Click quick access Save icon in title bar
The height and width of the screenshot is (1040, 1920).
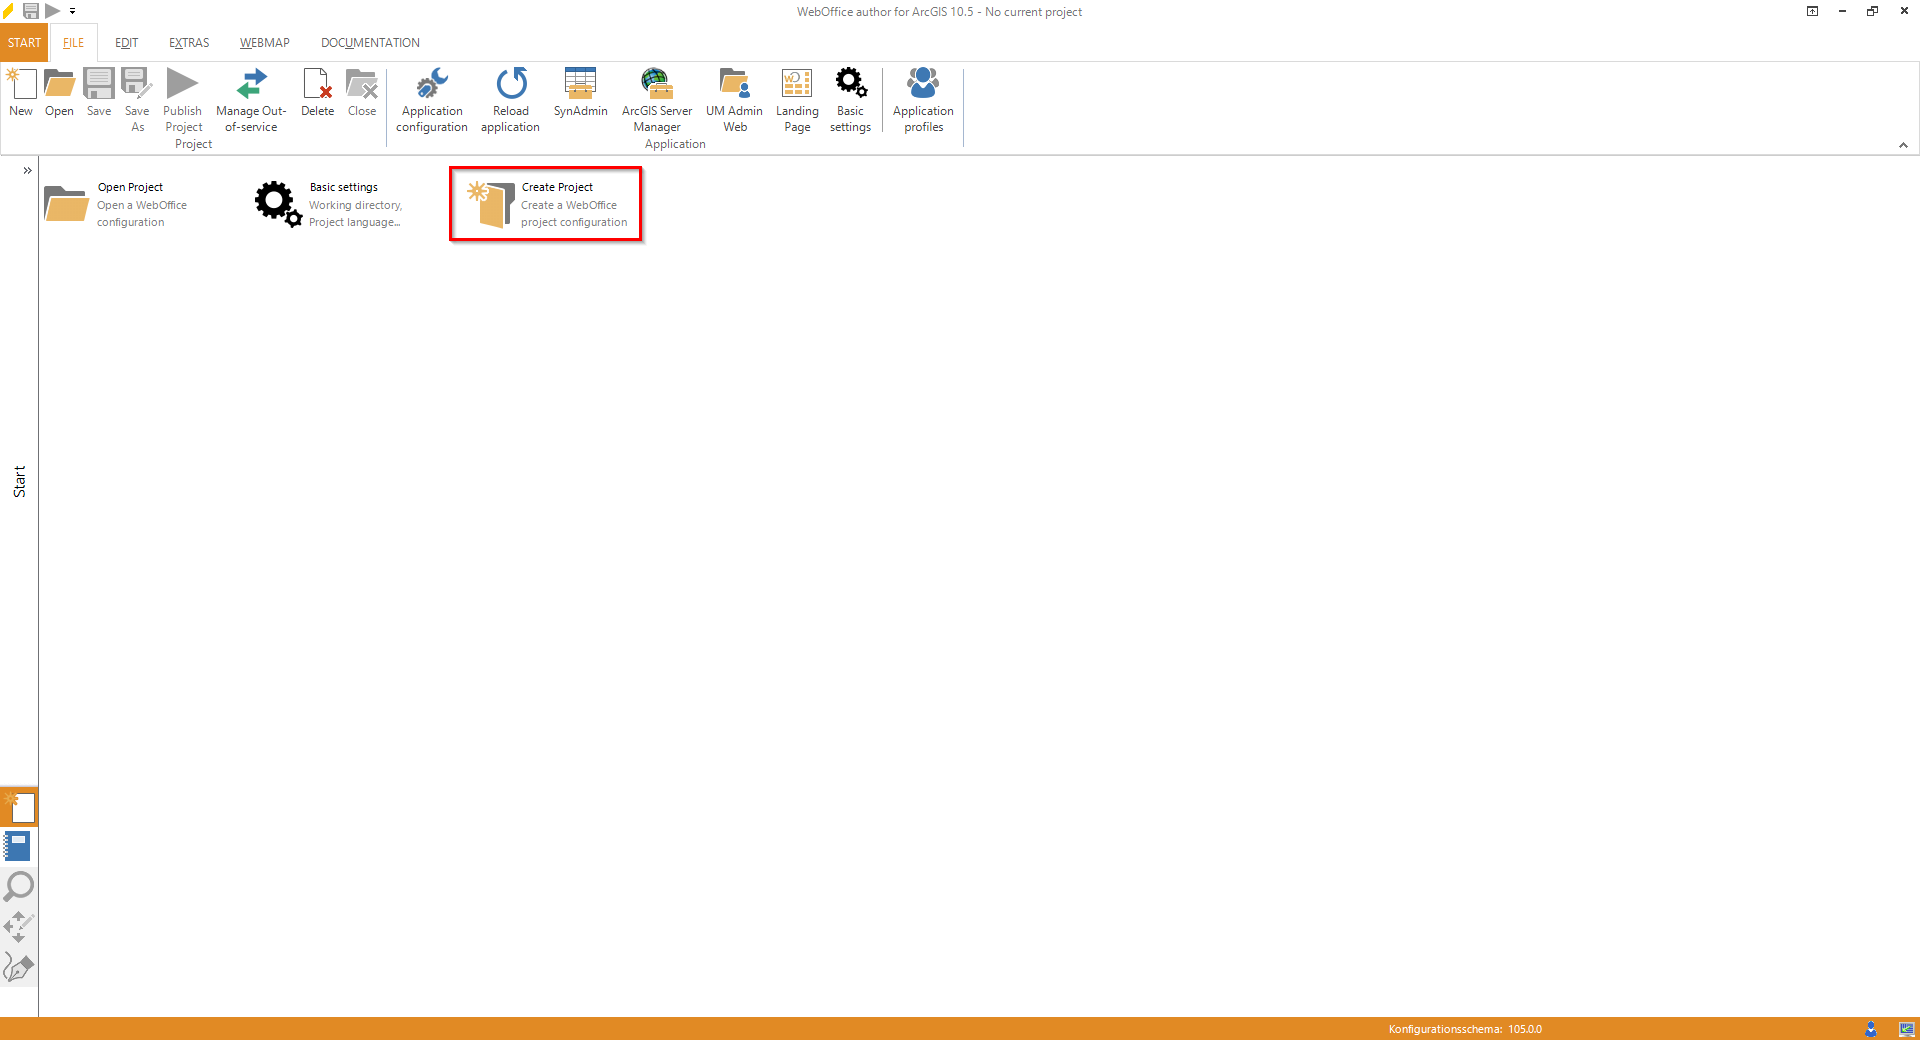pos(31,11)
